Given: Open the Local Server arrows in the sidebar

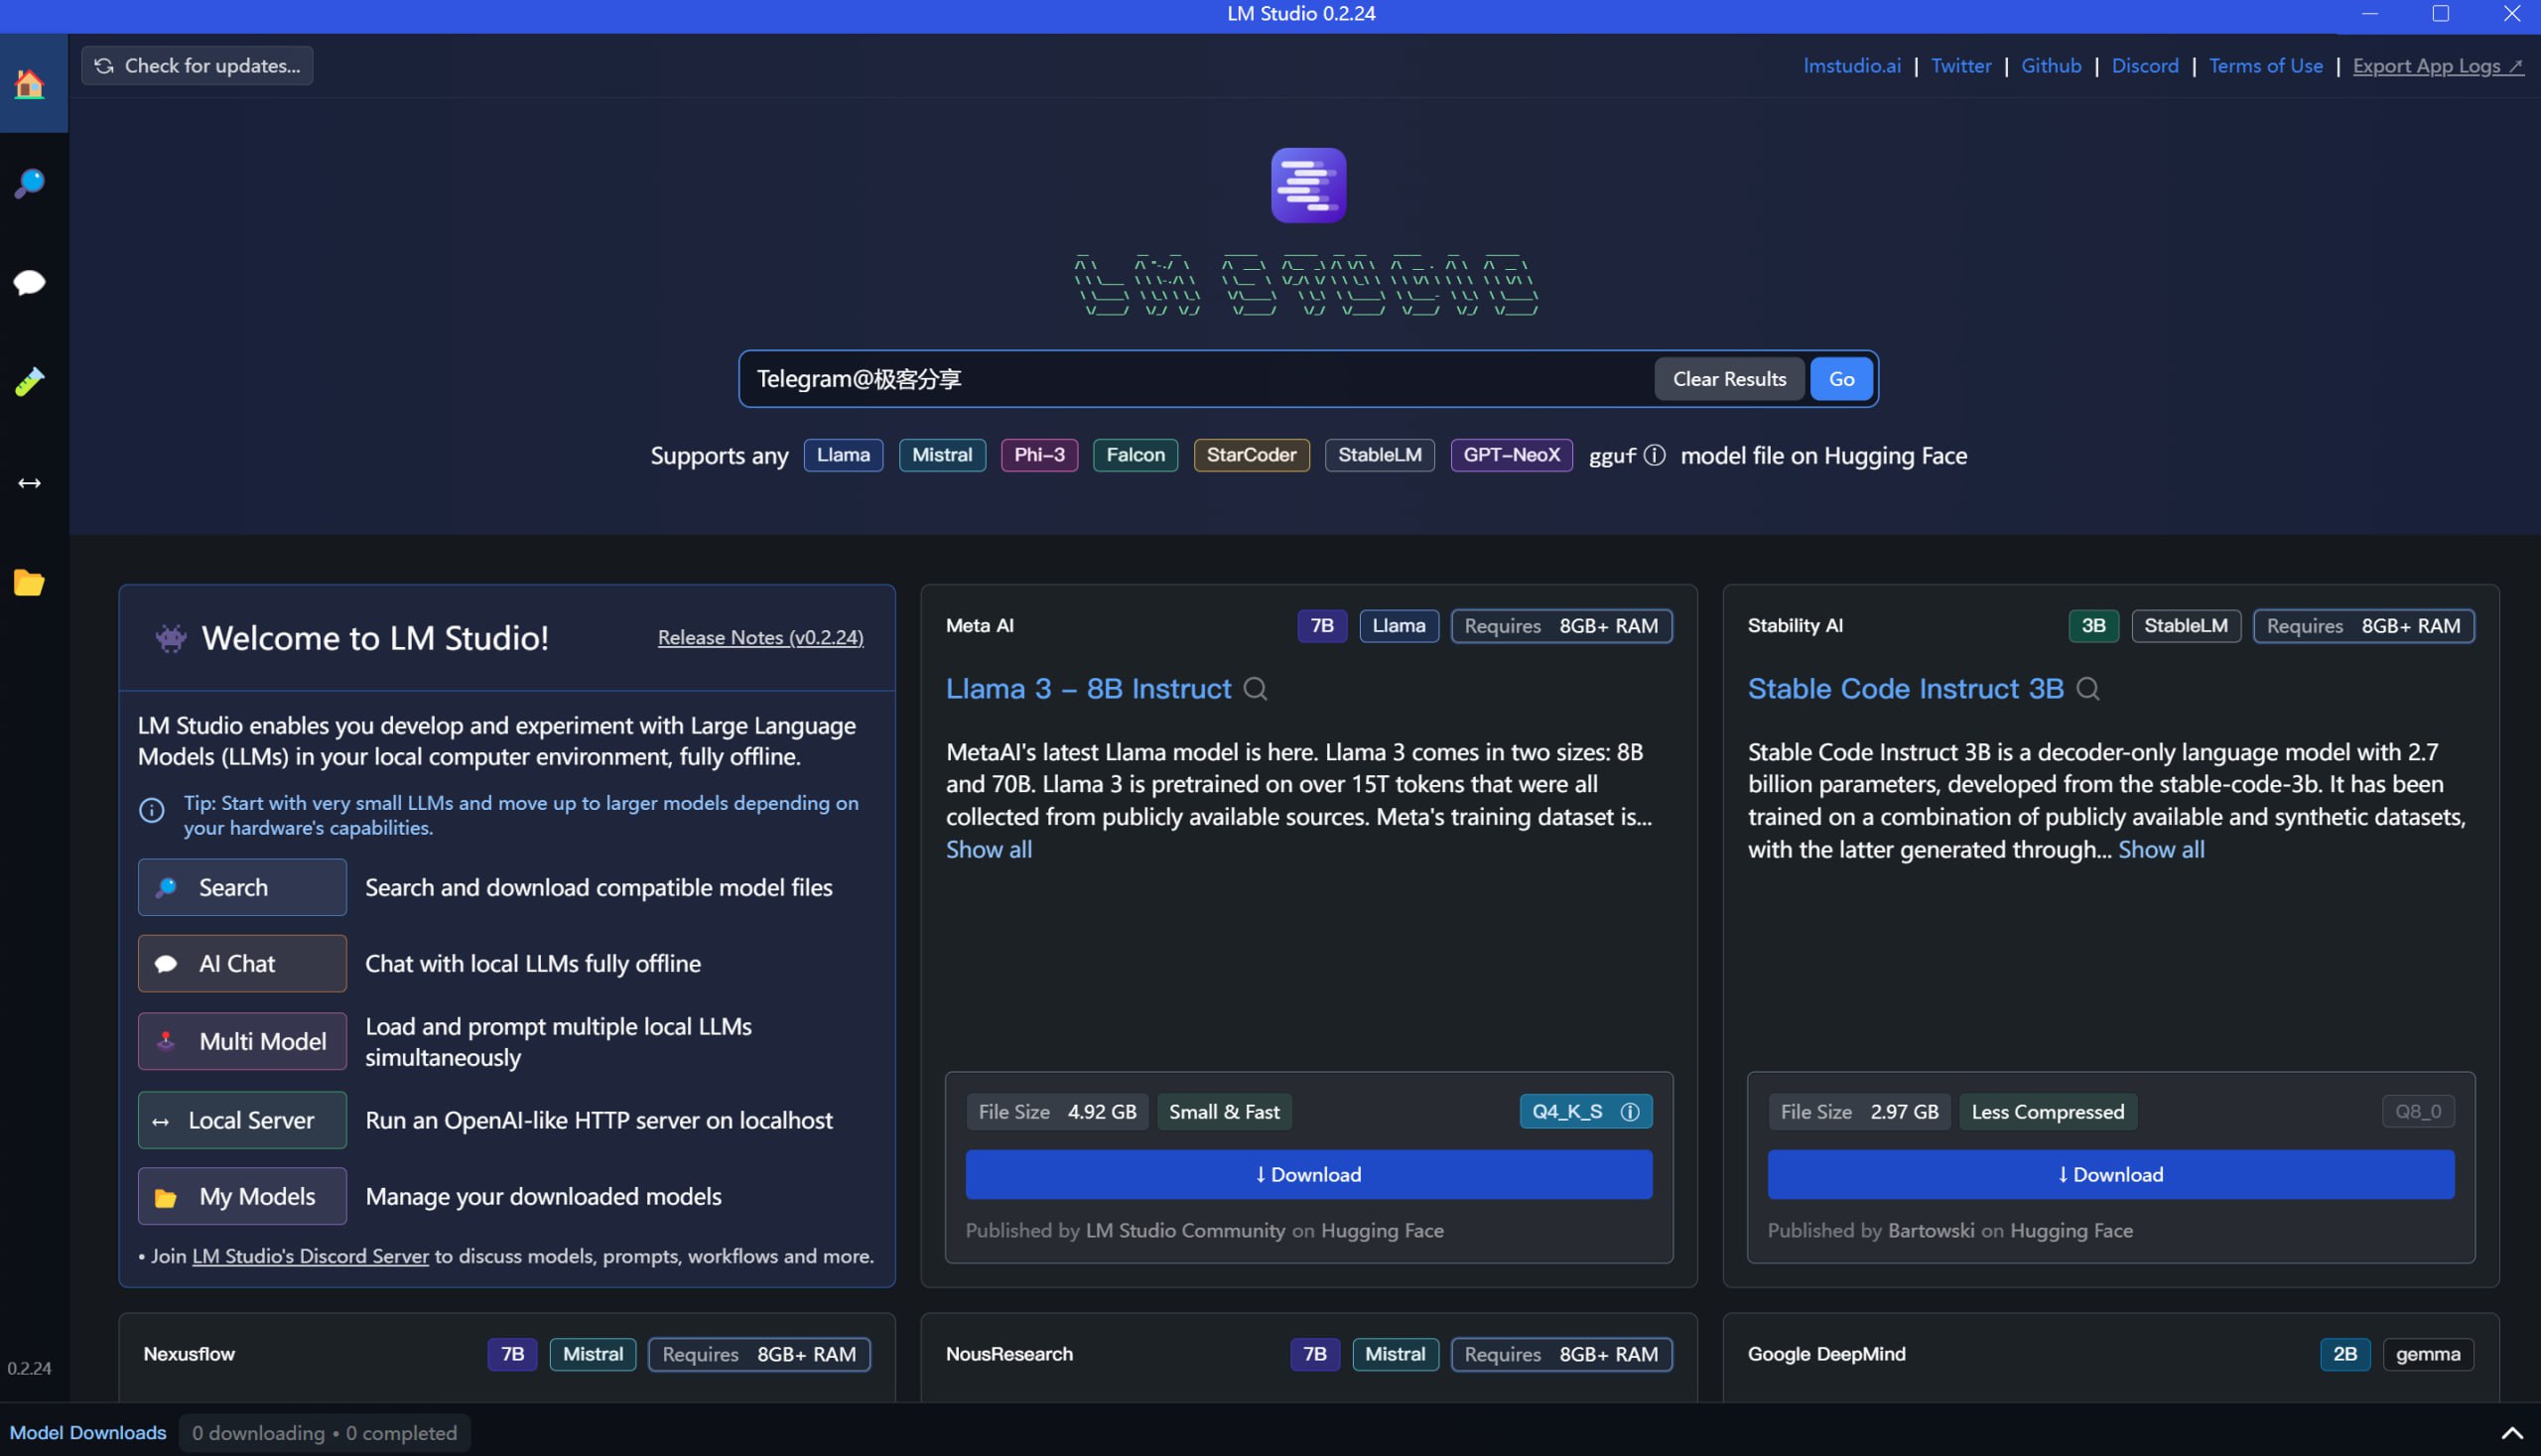Looking at the screenshot, I should (x=30, y=483).
